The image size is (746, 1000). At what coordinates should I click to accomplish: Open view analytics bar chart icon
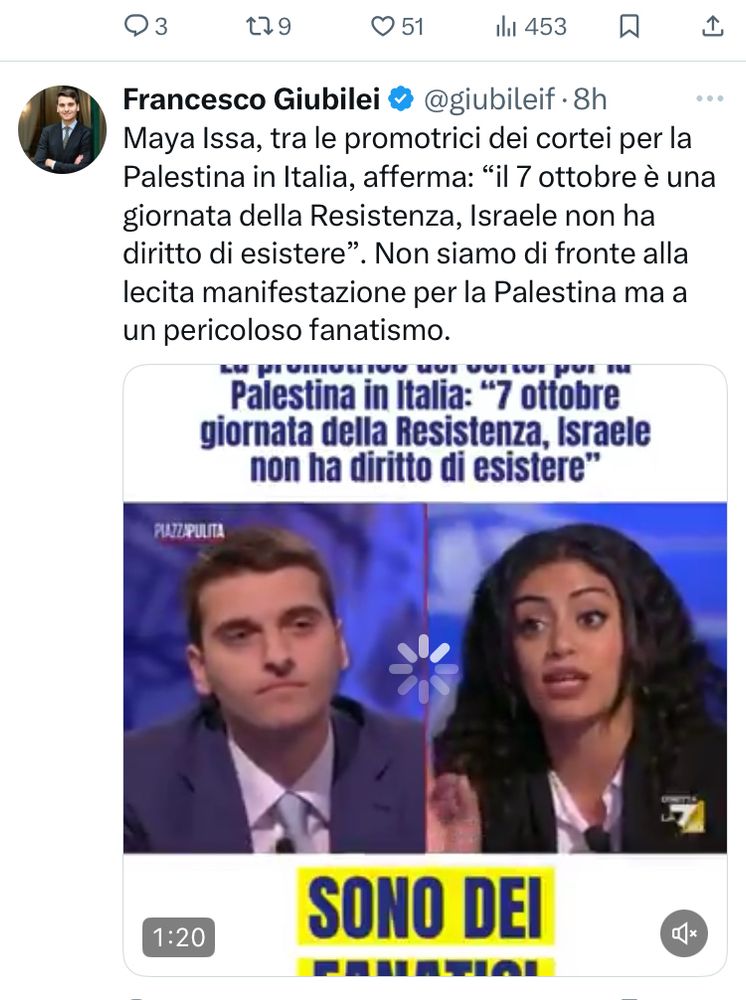(506, 26)
